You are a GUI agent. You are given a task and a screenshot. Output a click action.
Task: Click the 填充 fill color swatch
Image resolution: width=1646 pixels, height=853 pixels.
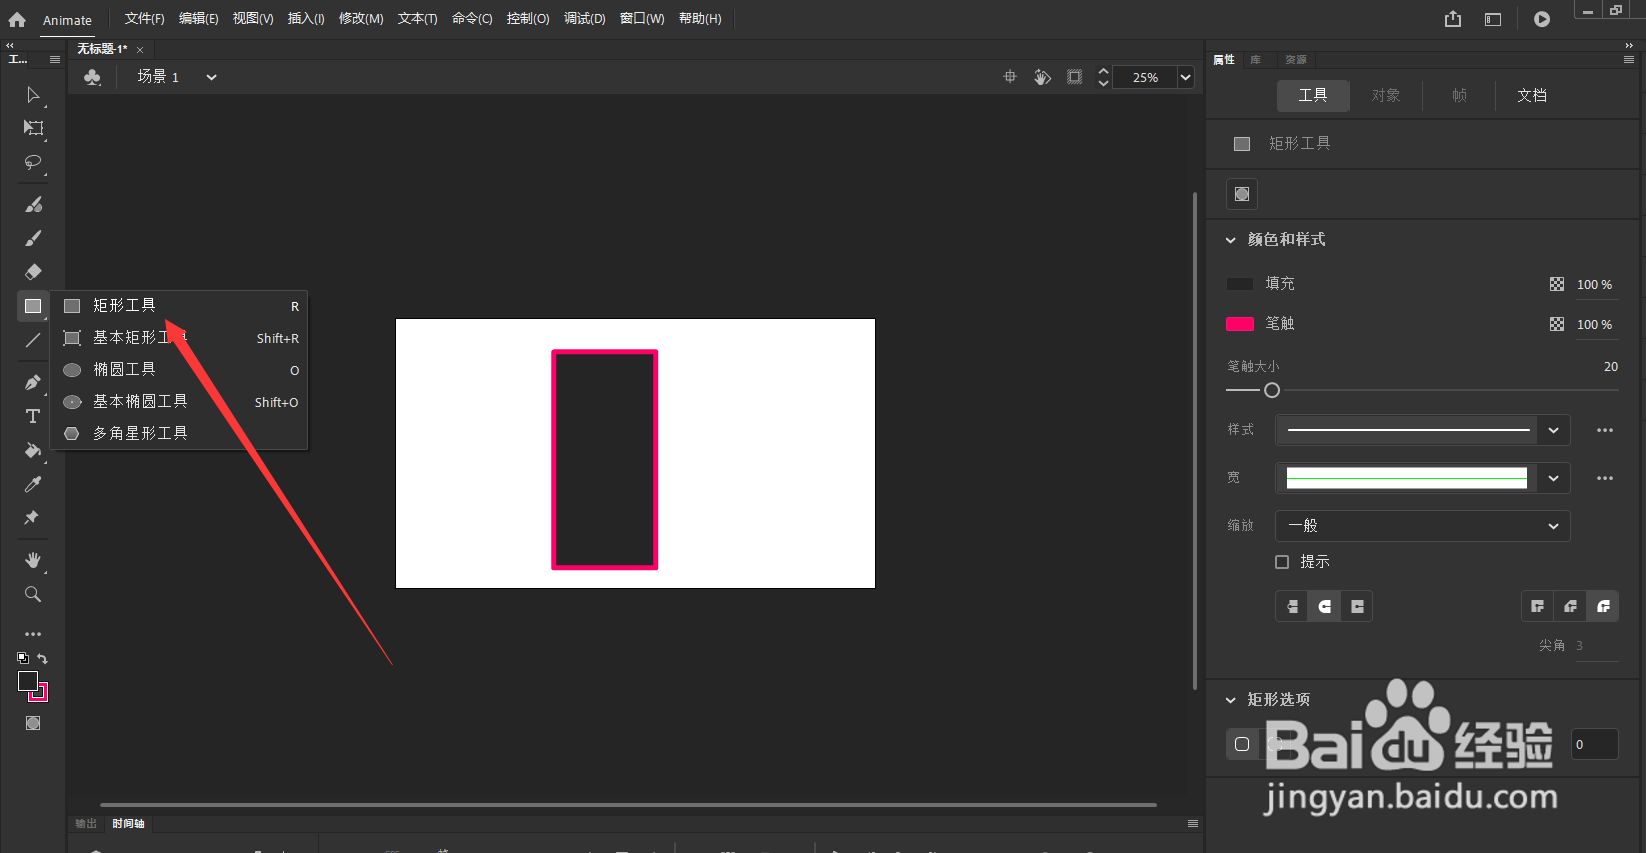pyautogui.click(x=1240, y=284)
